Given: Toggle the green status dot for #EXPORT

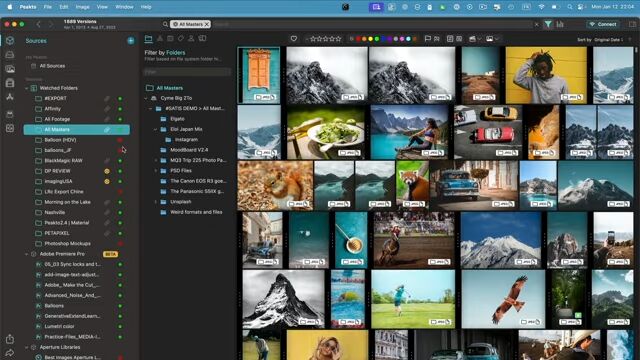Looking at the screenshot, I should pos(120,99).
